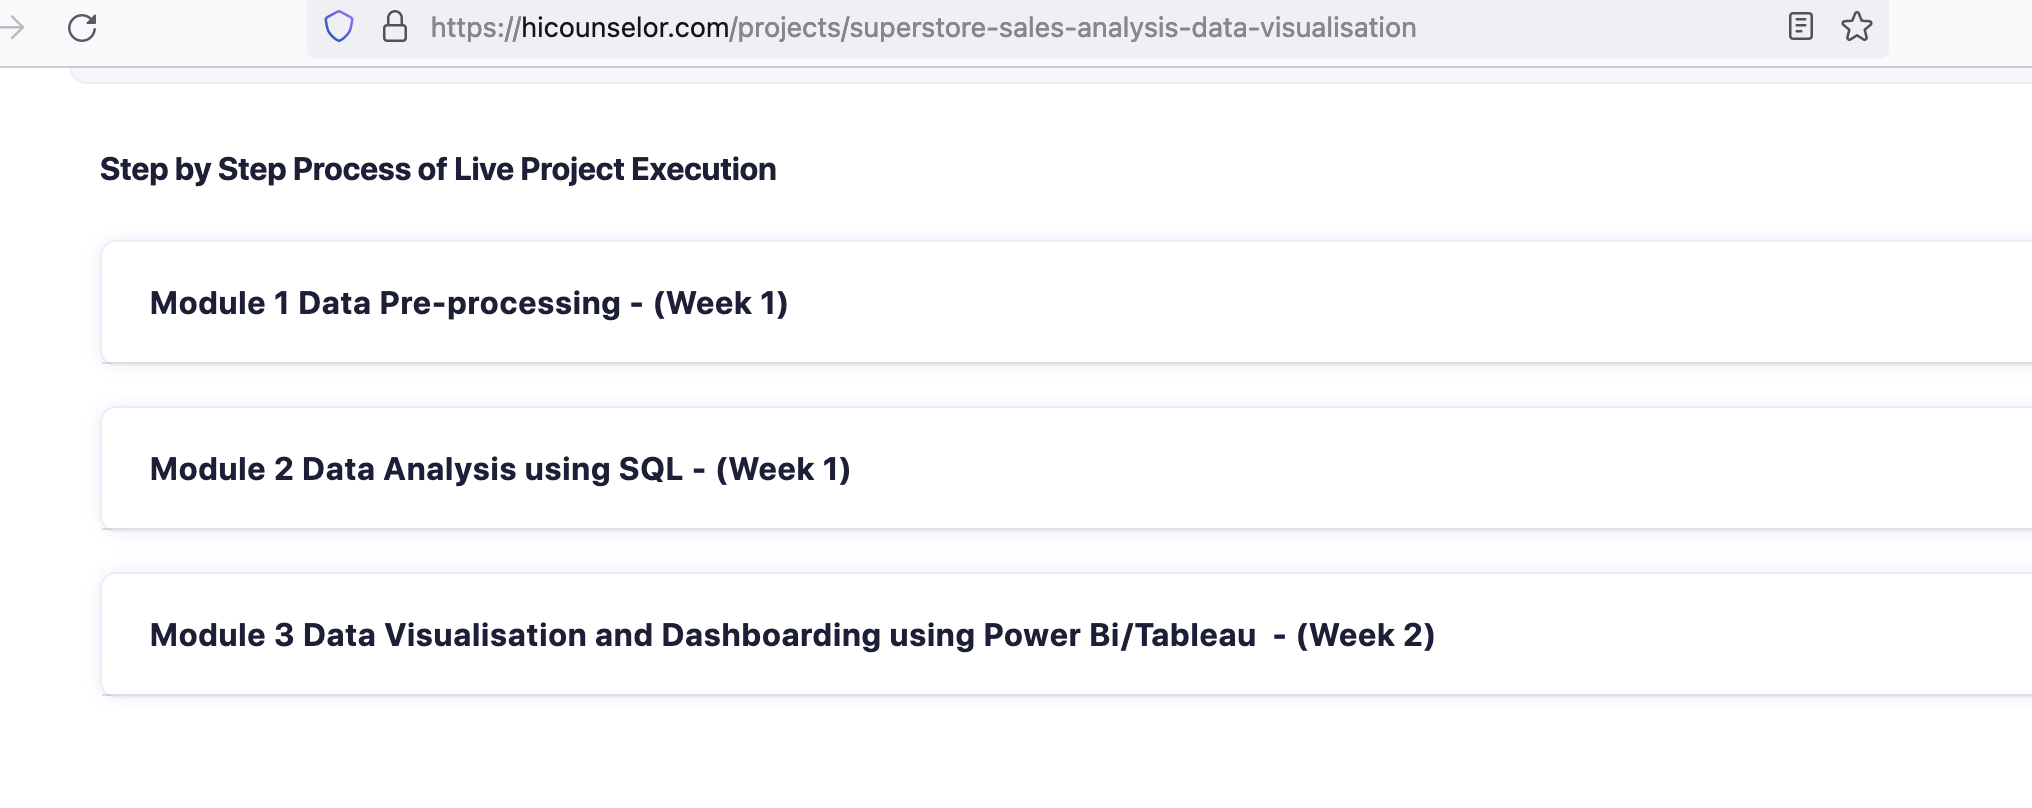Toggle bookmark status for this page
Image resolution: width=2032 pixels, height=808 pixels.
click(1858, 27)
